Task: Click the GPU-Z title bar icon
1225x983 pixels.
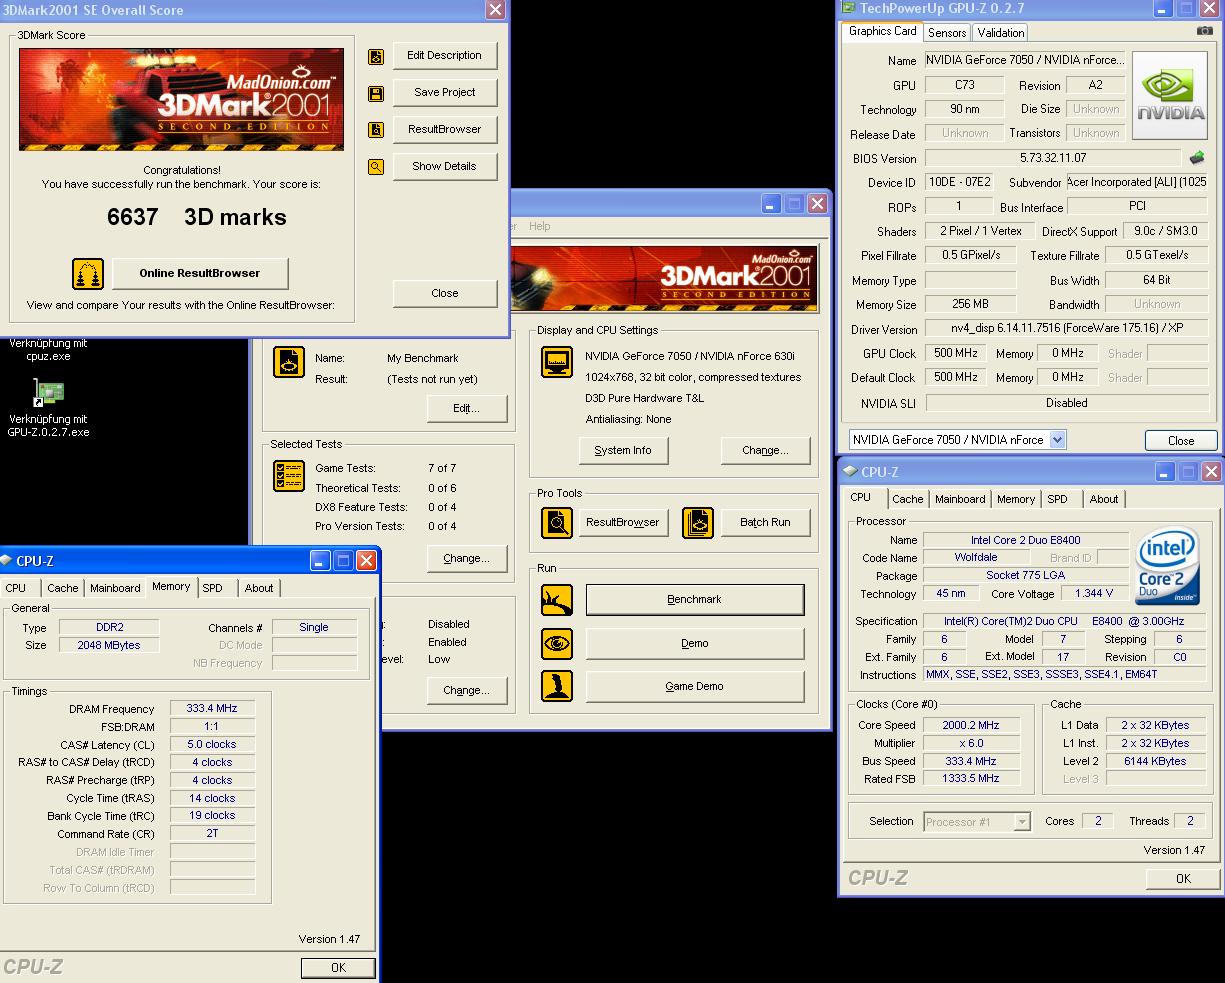Action: pyautogui.click(x=850, y=8)
